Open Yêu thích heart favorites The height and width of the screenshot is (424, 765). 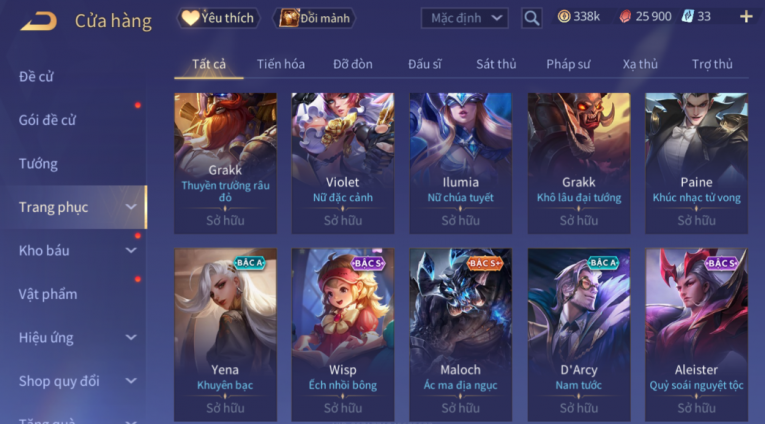[218, 18]
